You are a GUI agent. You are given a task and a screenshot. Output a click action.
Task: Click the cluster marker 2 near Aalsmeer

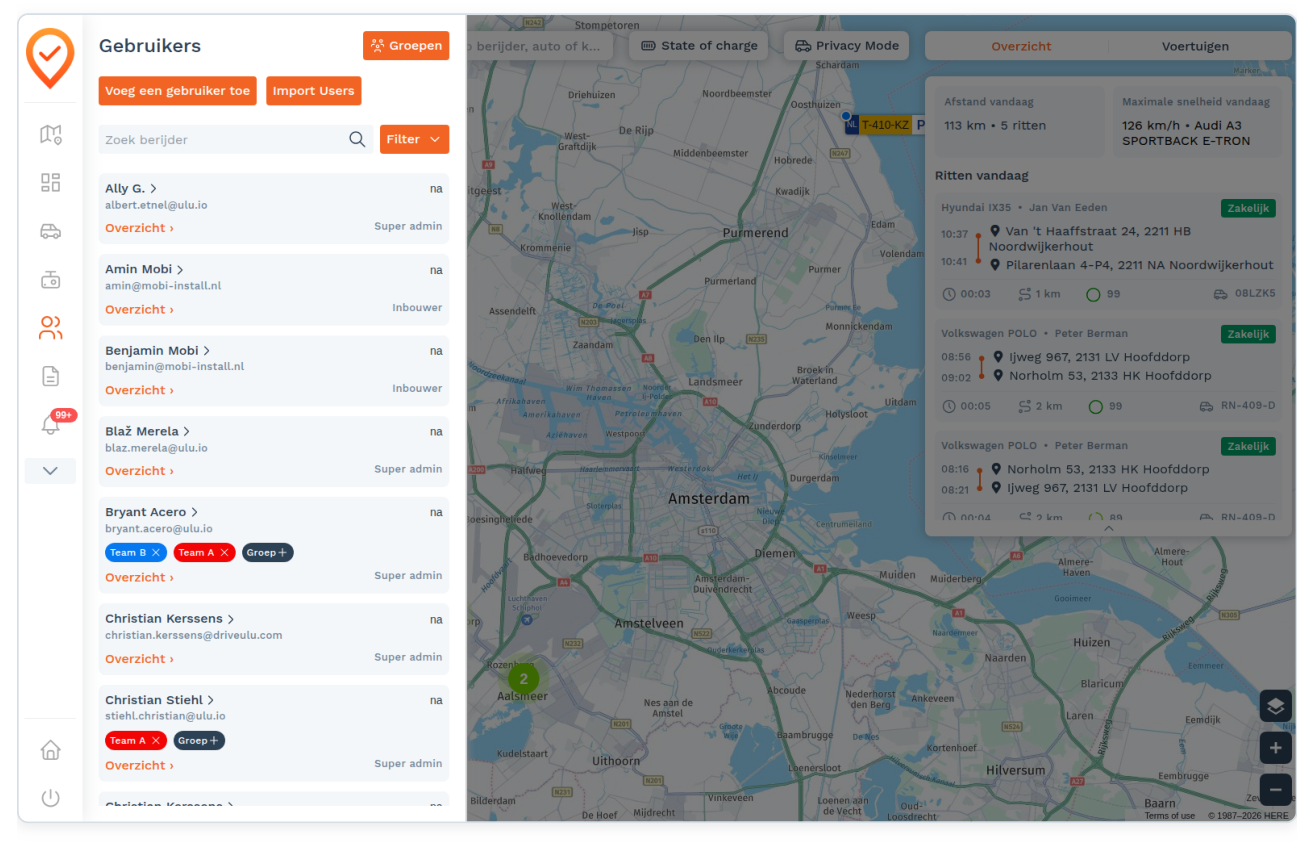523,678
